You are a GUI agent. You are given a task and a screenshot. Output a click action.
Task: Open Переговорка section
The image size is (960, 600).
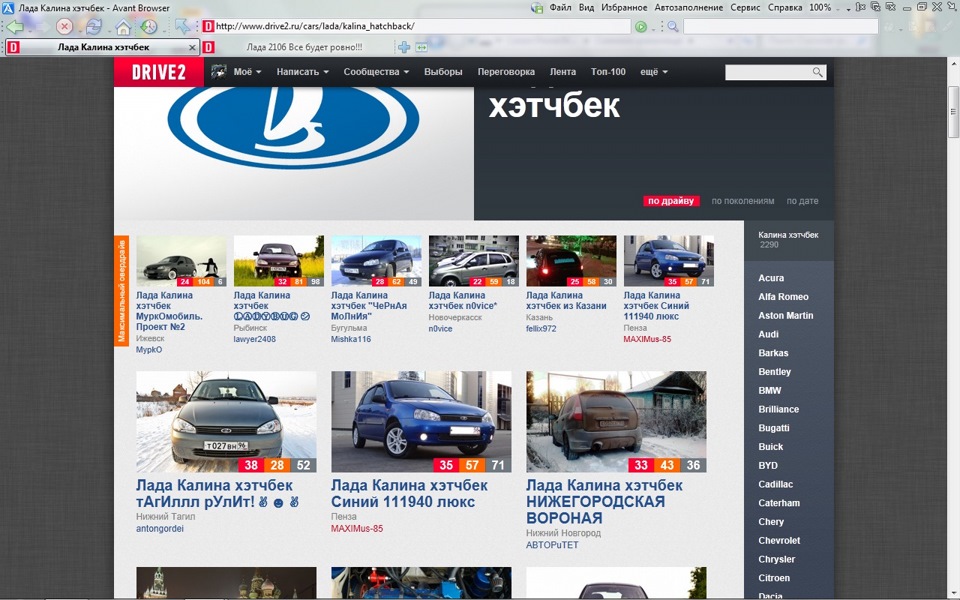tap(506, 72)
